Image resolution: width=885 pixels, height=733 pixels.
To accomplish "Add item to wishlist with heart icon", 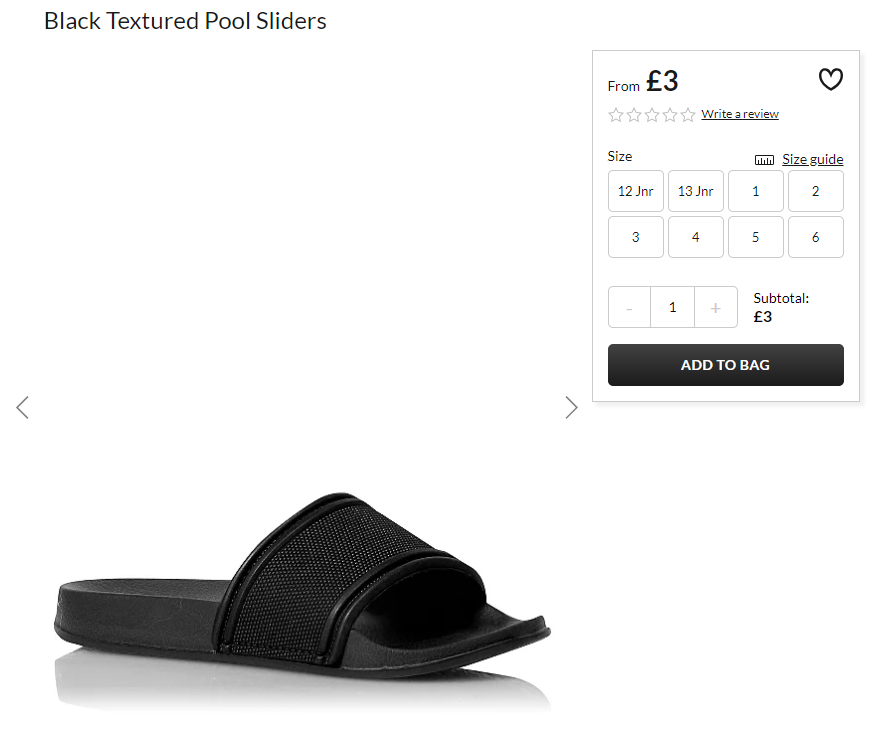I will [830, 80].
